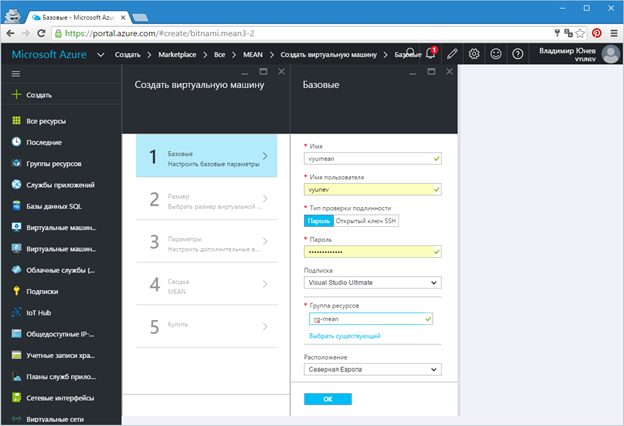Go to Создать breadcrumb

coord(128,55)
